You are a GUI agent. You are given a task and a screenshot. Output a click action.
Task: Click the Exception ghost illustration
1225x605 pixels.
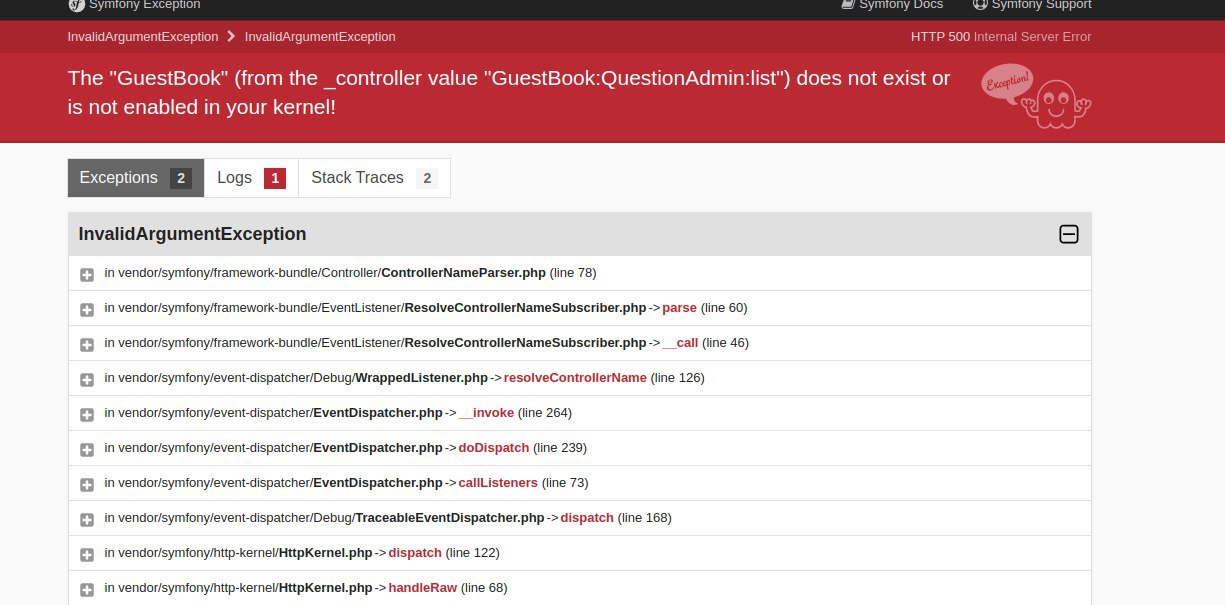click(x=1036, y=96)
